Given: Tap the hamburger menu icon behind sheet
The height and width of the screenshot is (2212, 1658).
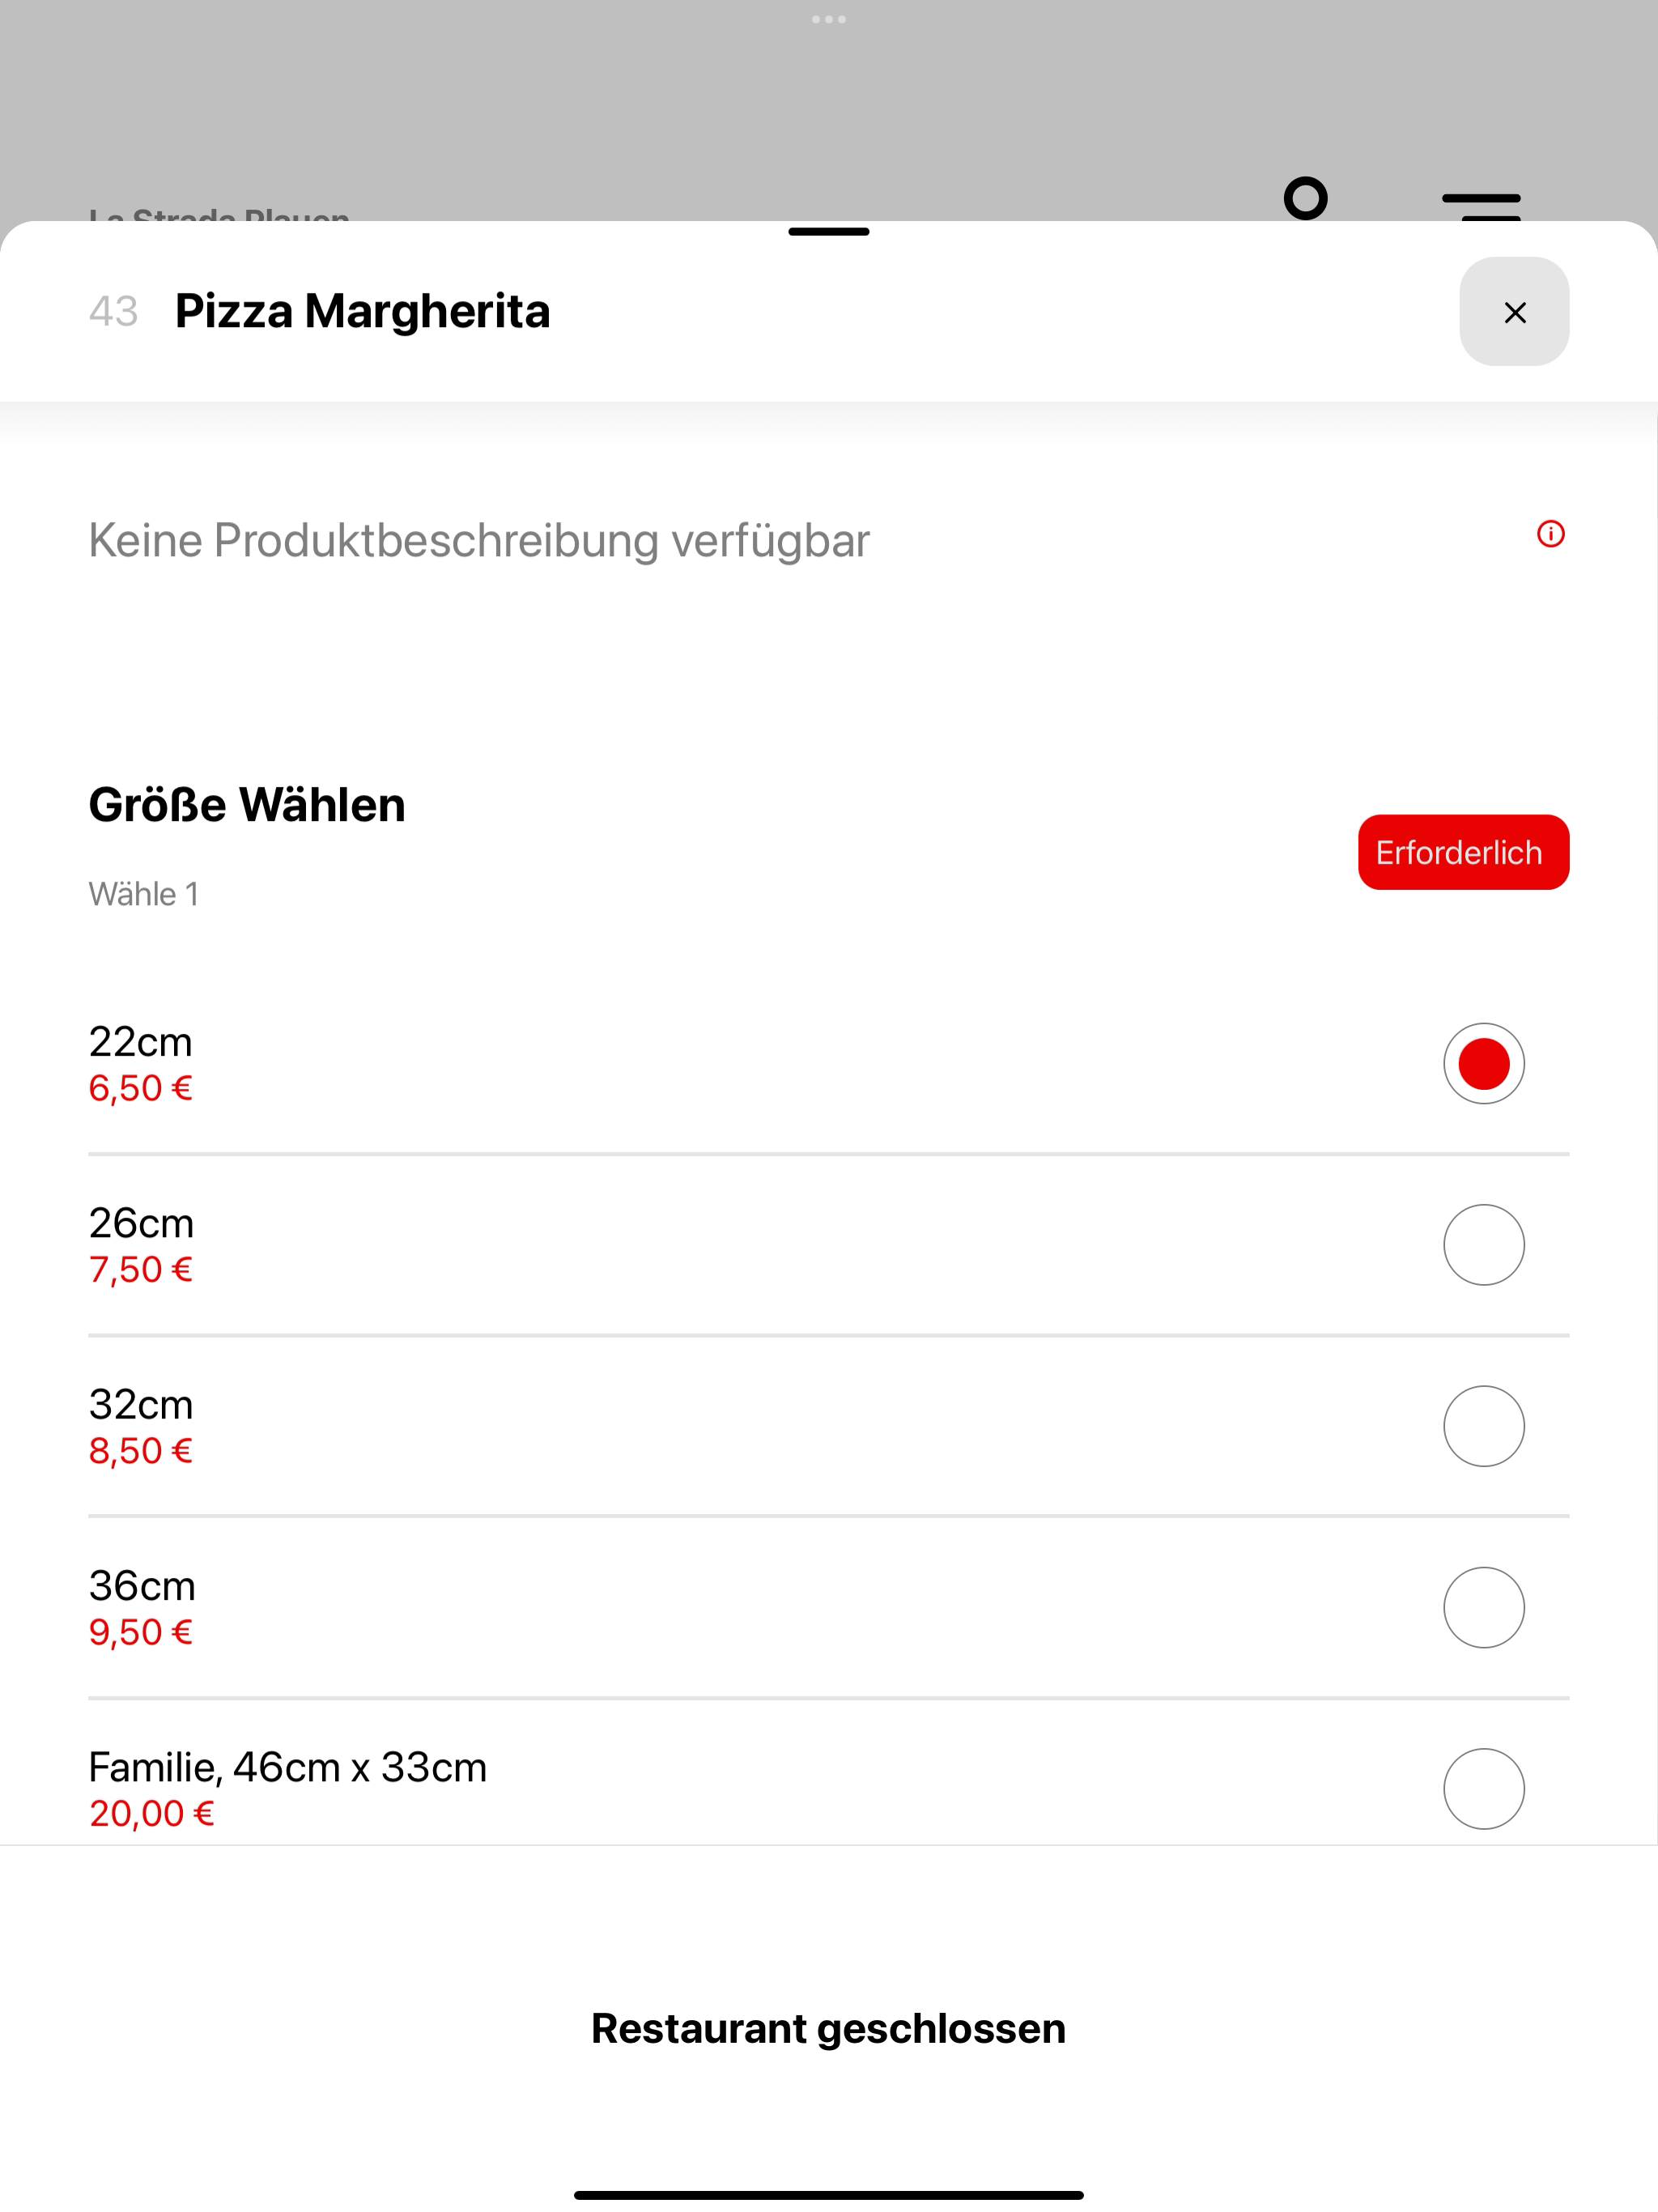Looking at the screenshot, I should [x=1481, y=206].
